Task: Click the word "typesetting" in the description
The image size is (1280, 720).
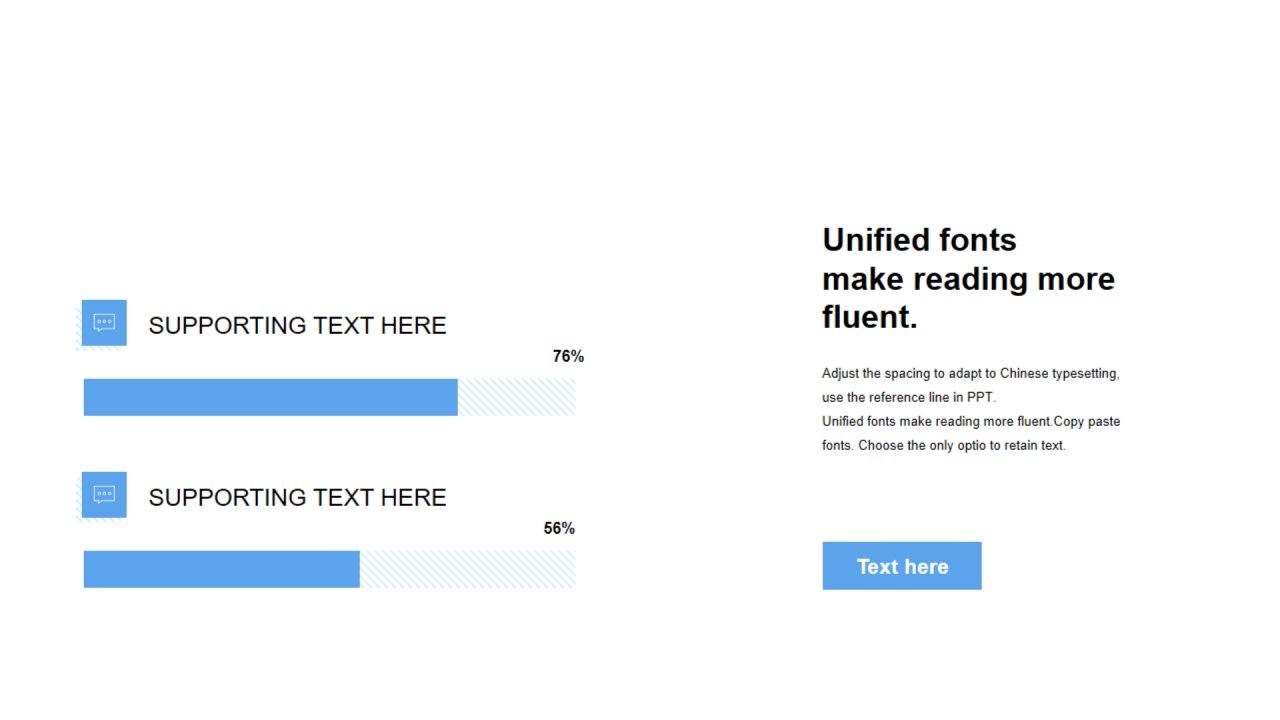Action: click(x=1085, y=374)
